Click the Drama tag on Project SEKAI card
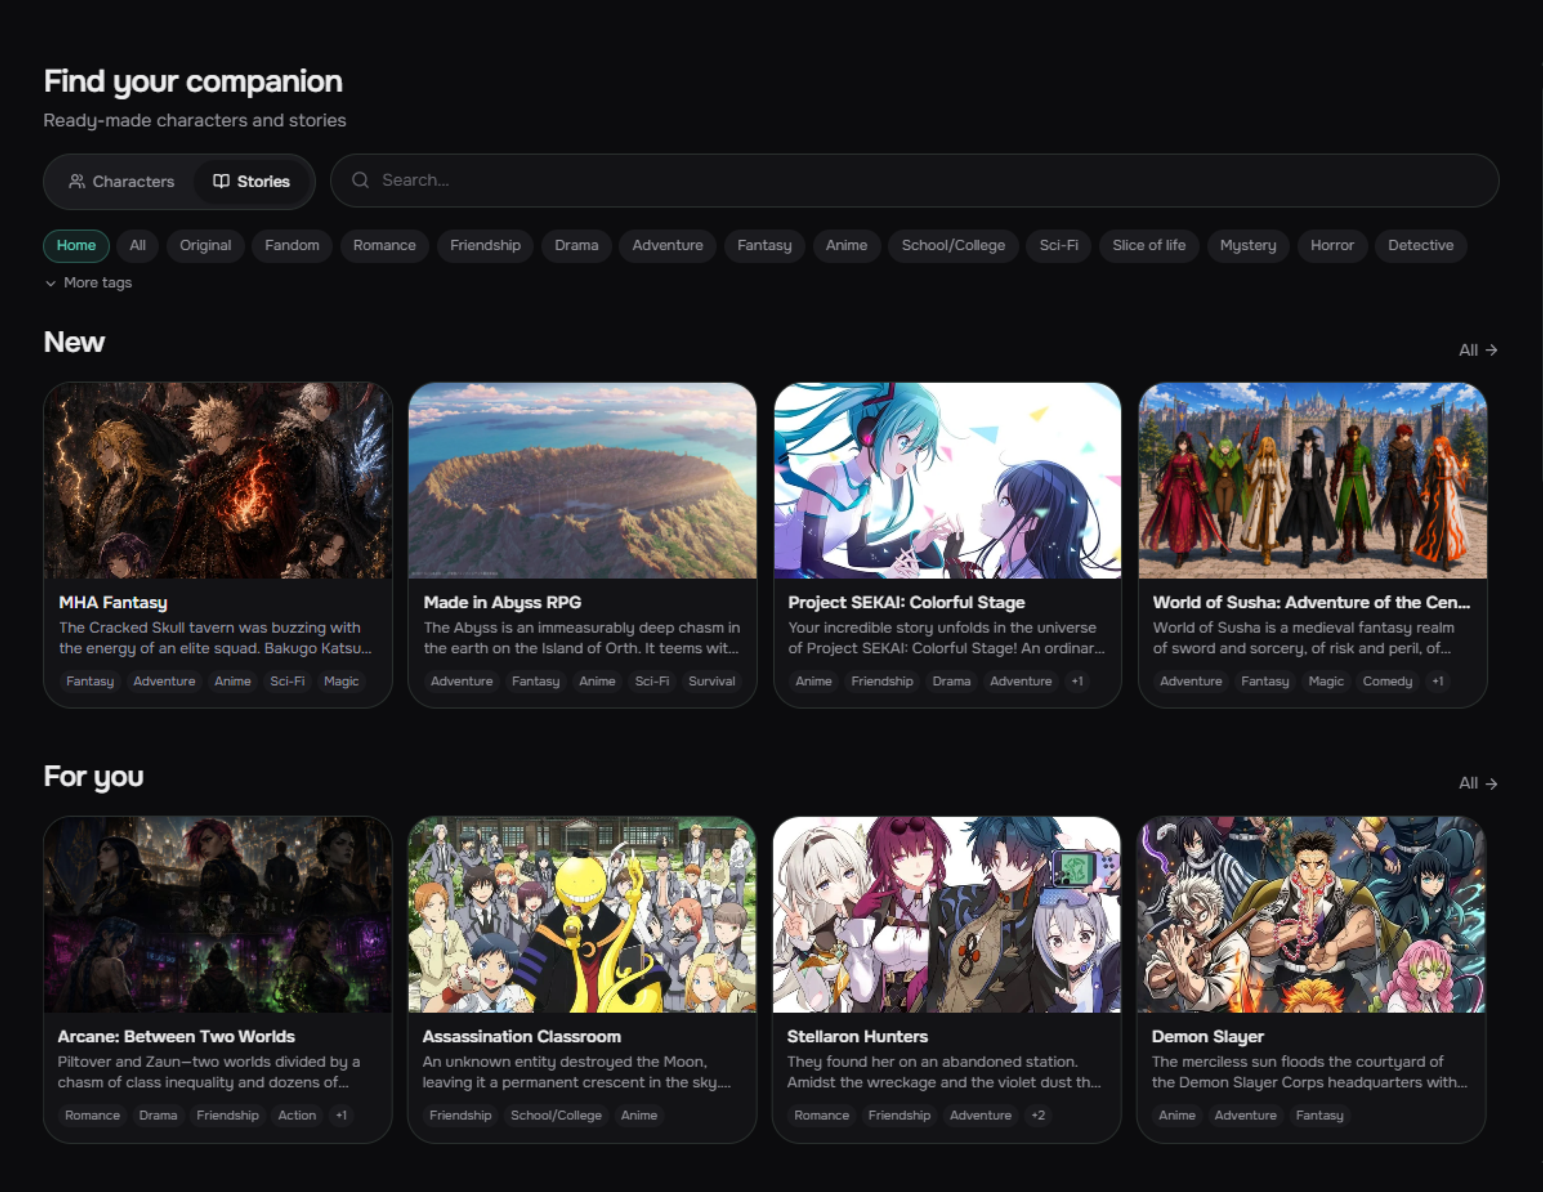The image size is (1543, 1192). click(951, 681)
